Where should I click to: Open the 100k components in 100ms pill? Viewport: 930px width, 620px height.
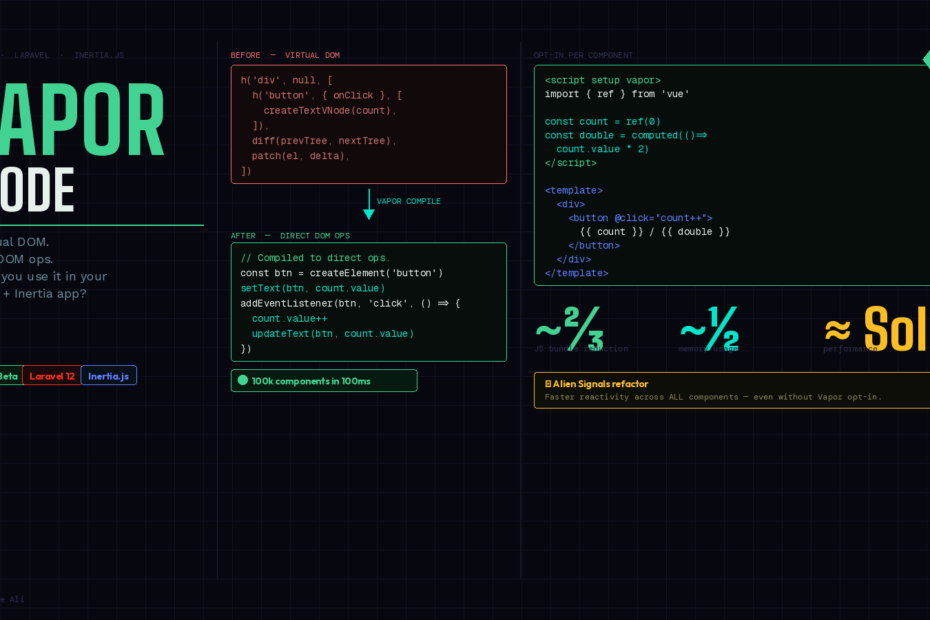[x=324, y=380]
